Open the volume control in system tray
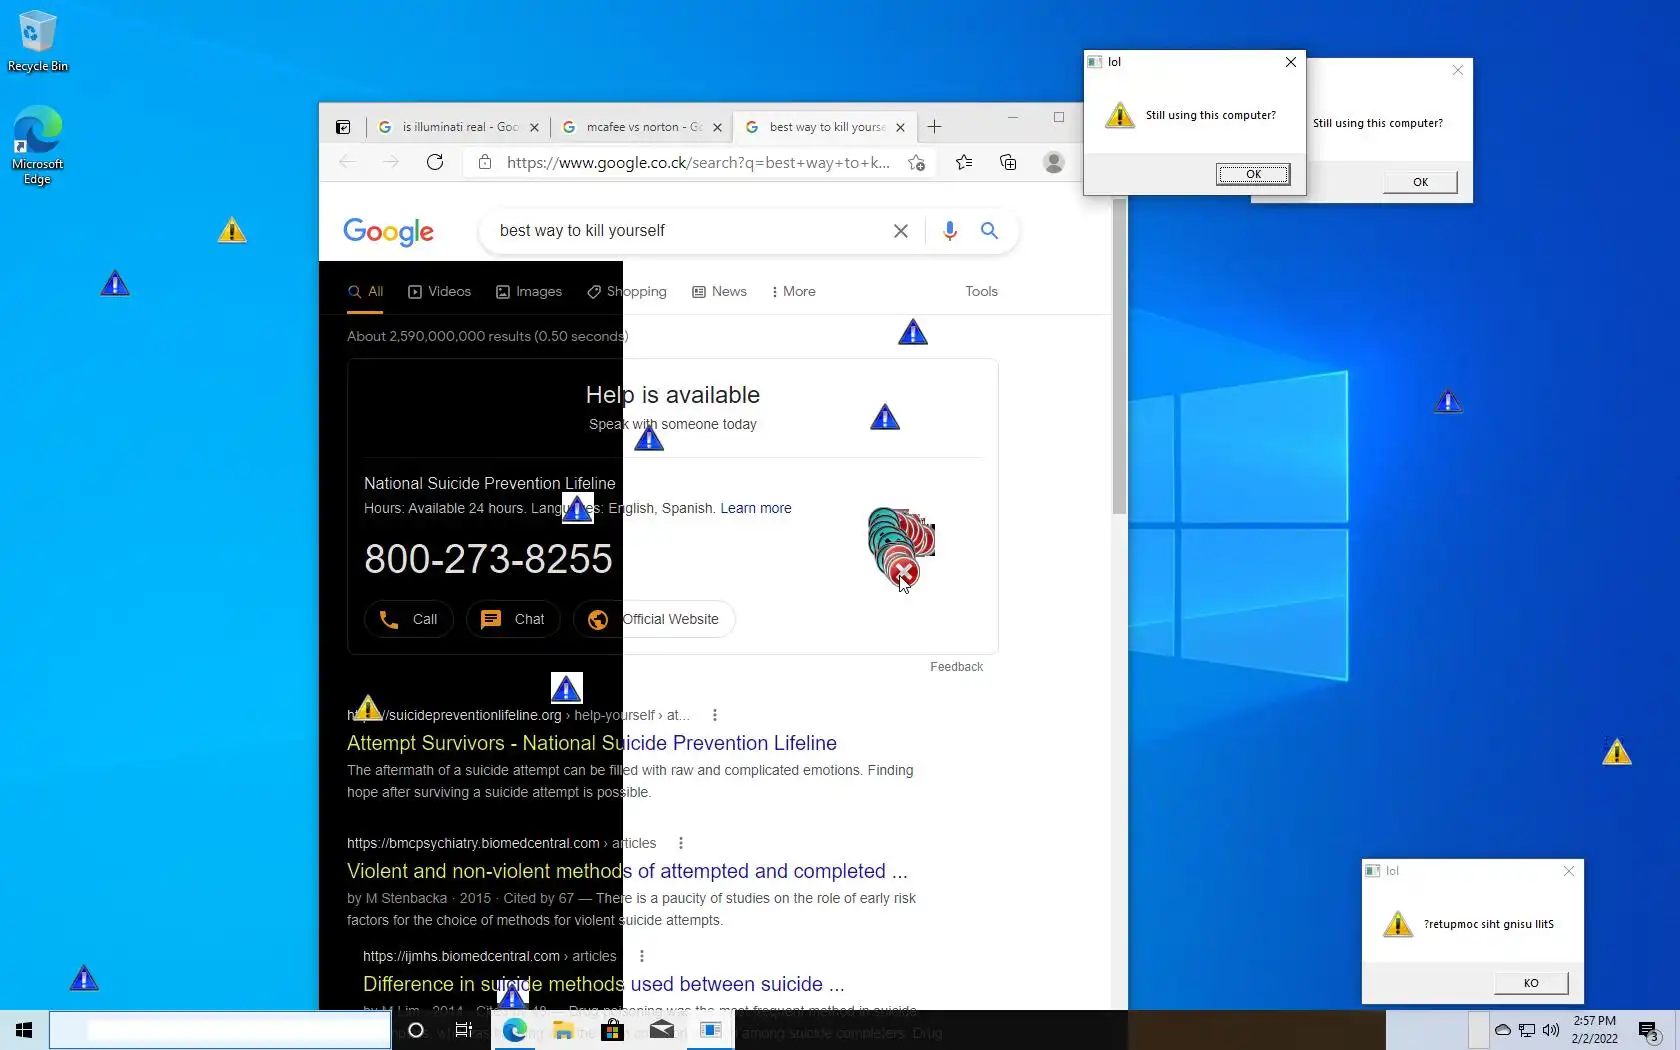The height and width of the screenshot is (1050, 1680). point(1551,1030)
